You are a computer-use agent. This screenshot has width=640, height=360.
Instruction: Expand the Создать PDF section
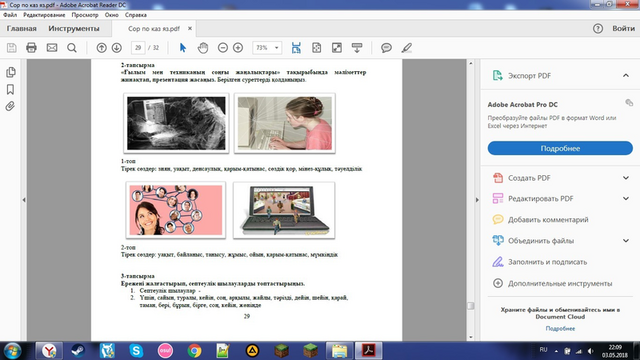coord(626,178)
